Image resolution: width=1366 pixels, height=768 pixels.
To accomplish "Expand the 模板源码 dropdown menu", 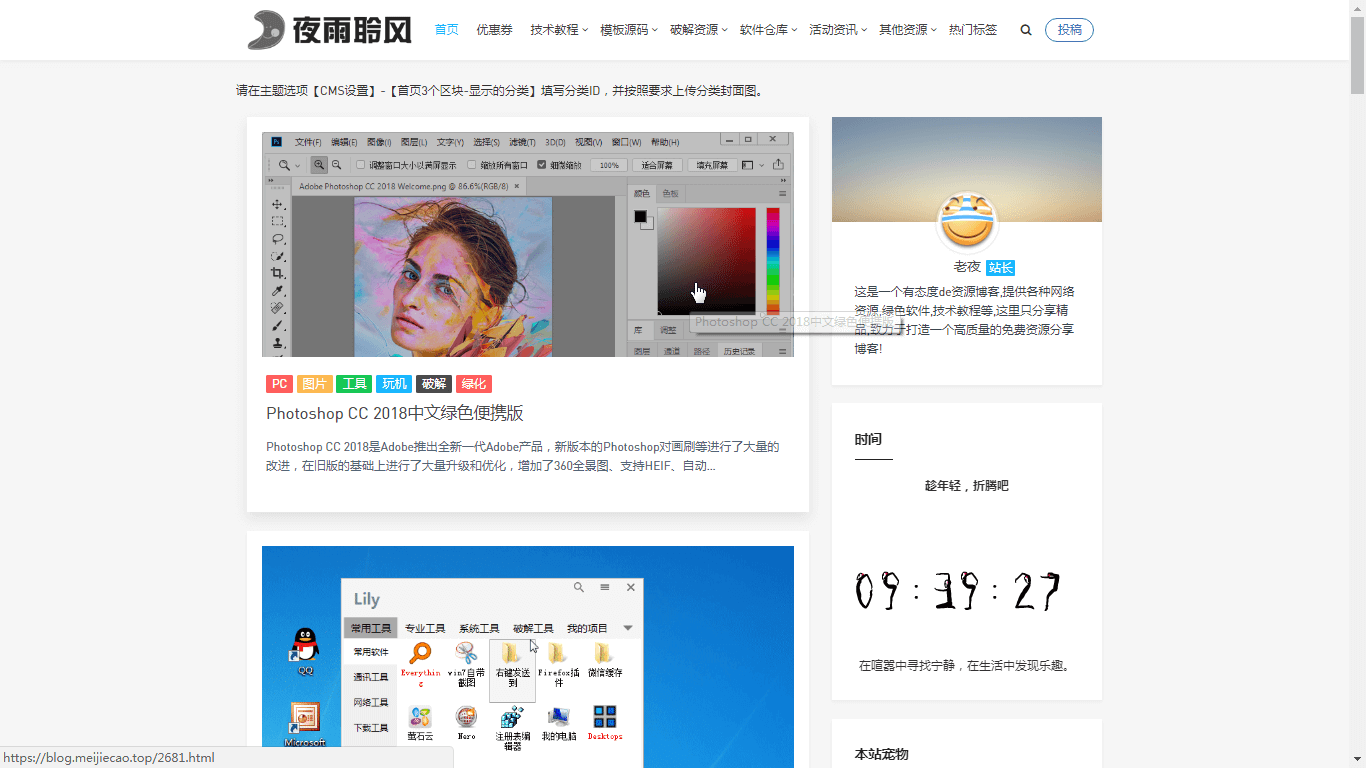I will tap(629, 30).
